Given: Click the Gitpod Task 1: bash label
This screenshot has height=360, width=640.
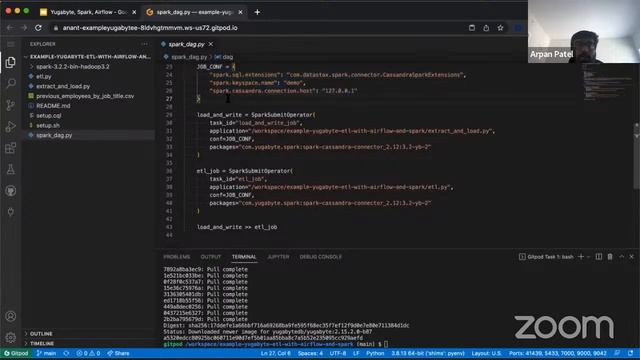Looking at the screenshot, I should pyautogui.click(x=546, y=257).
